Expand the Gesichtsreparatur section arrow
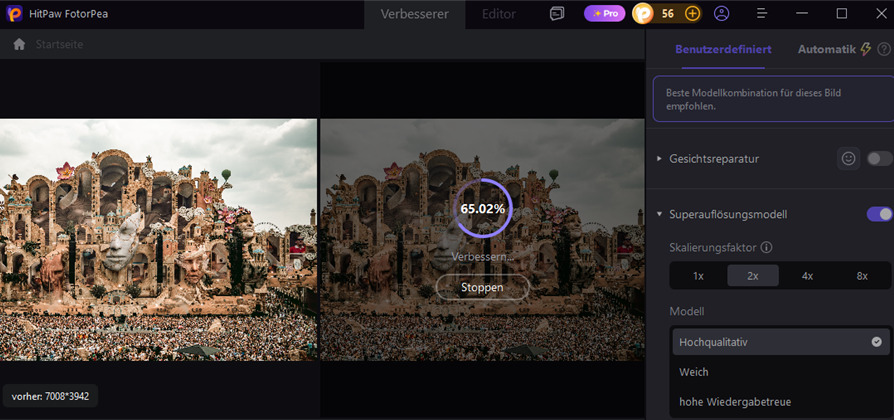The width and height of the screenshot is (894, 420). pos(660,158)
